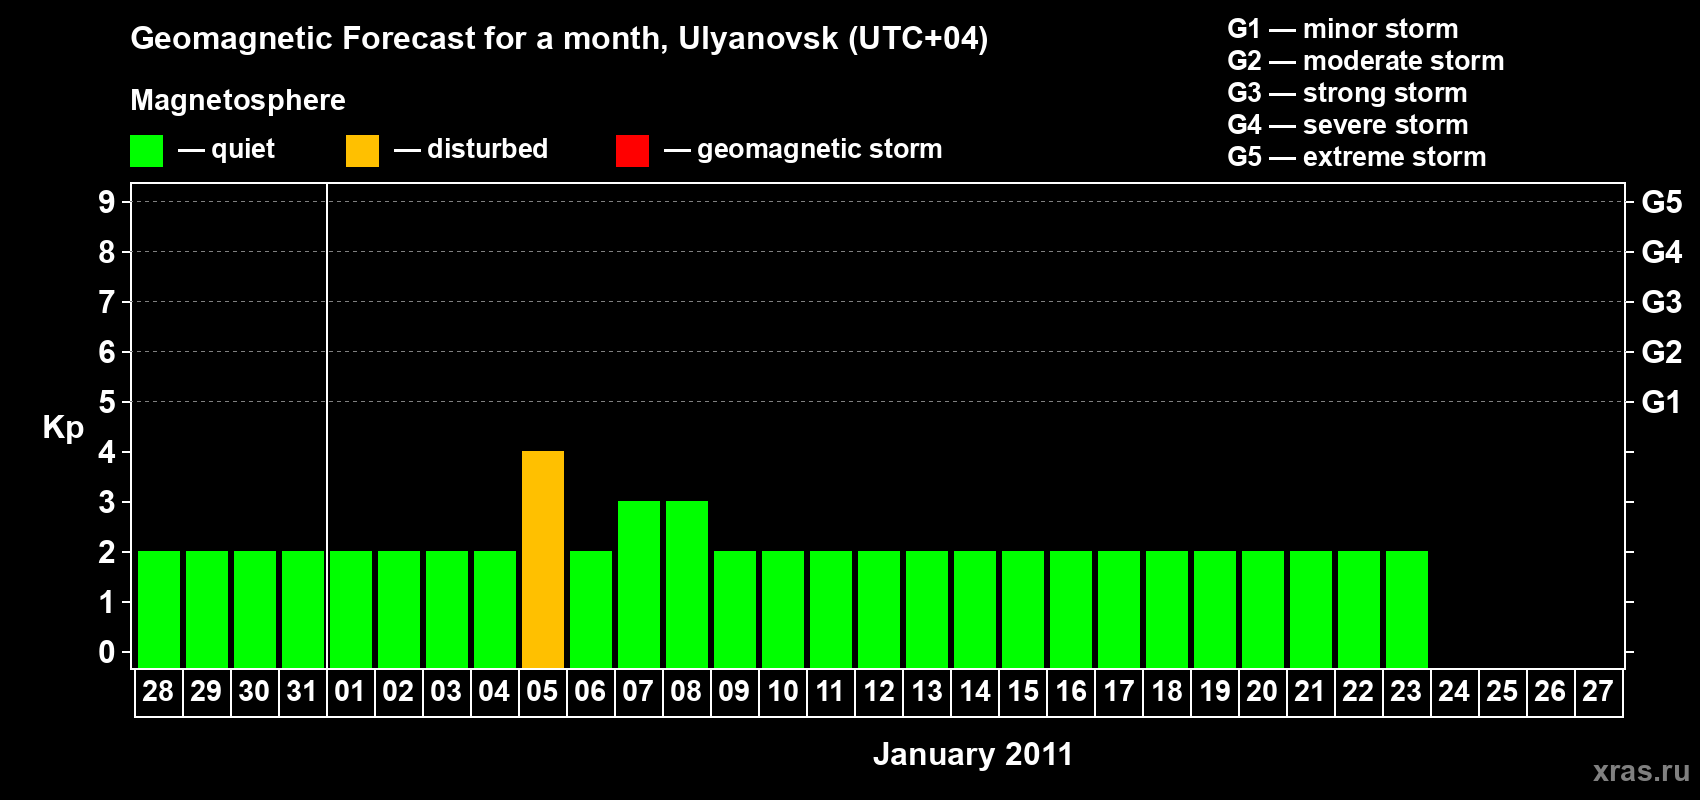Click the G2 right-axis label

click(1662, 352)
